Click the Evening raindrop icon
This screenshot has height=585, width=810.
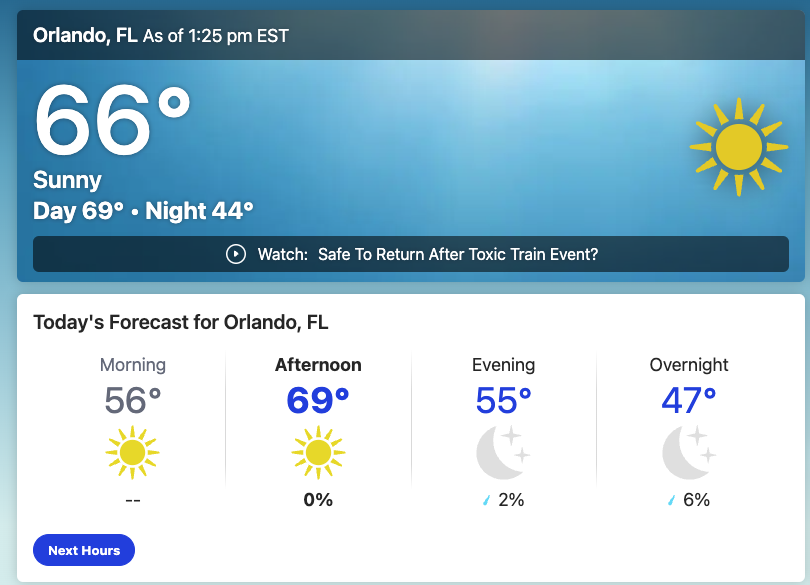pos(487,500)
